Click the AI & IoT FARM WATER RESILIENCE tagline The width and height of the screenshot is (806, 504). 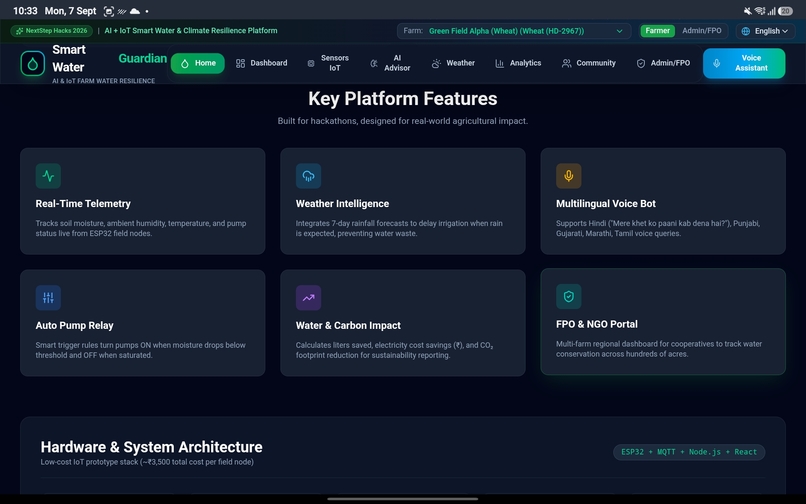(x=103, y=81)
